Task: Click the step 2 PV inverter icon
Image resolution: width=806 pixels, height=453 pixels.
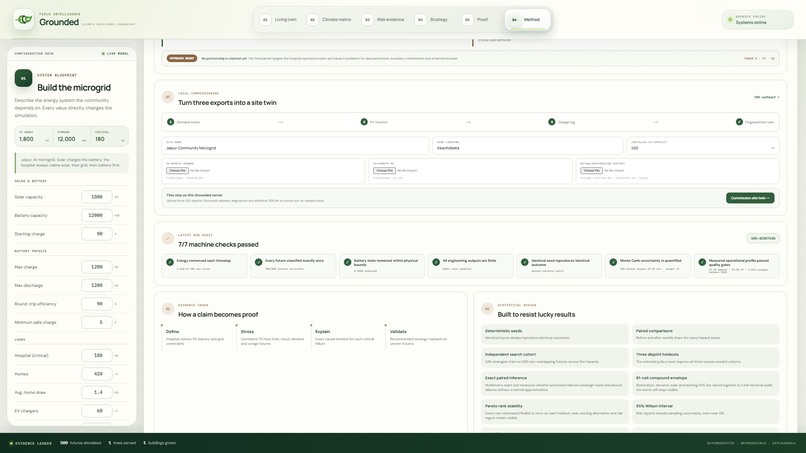Action: pyautogui.click(x=364, y=122)
